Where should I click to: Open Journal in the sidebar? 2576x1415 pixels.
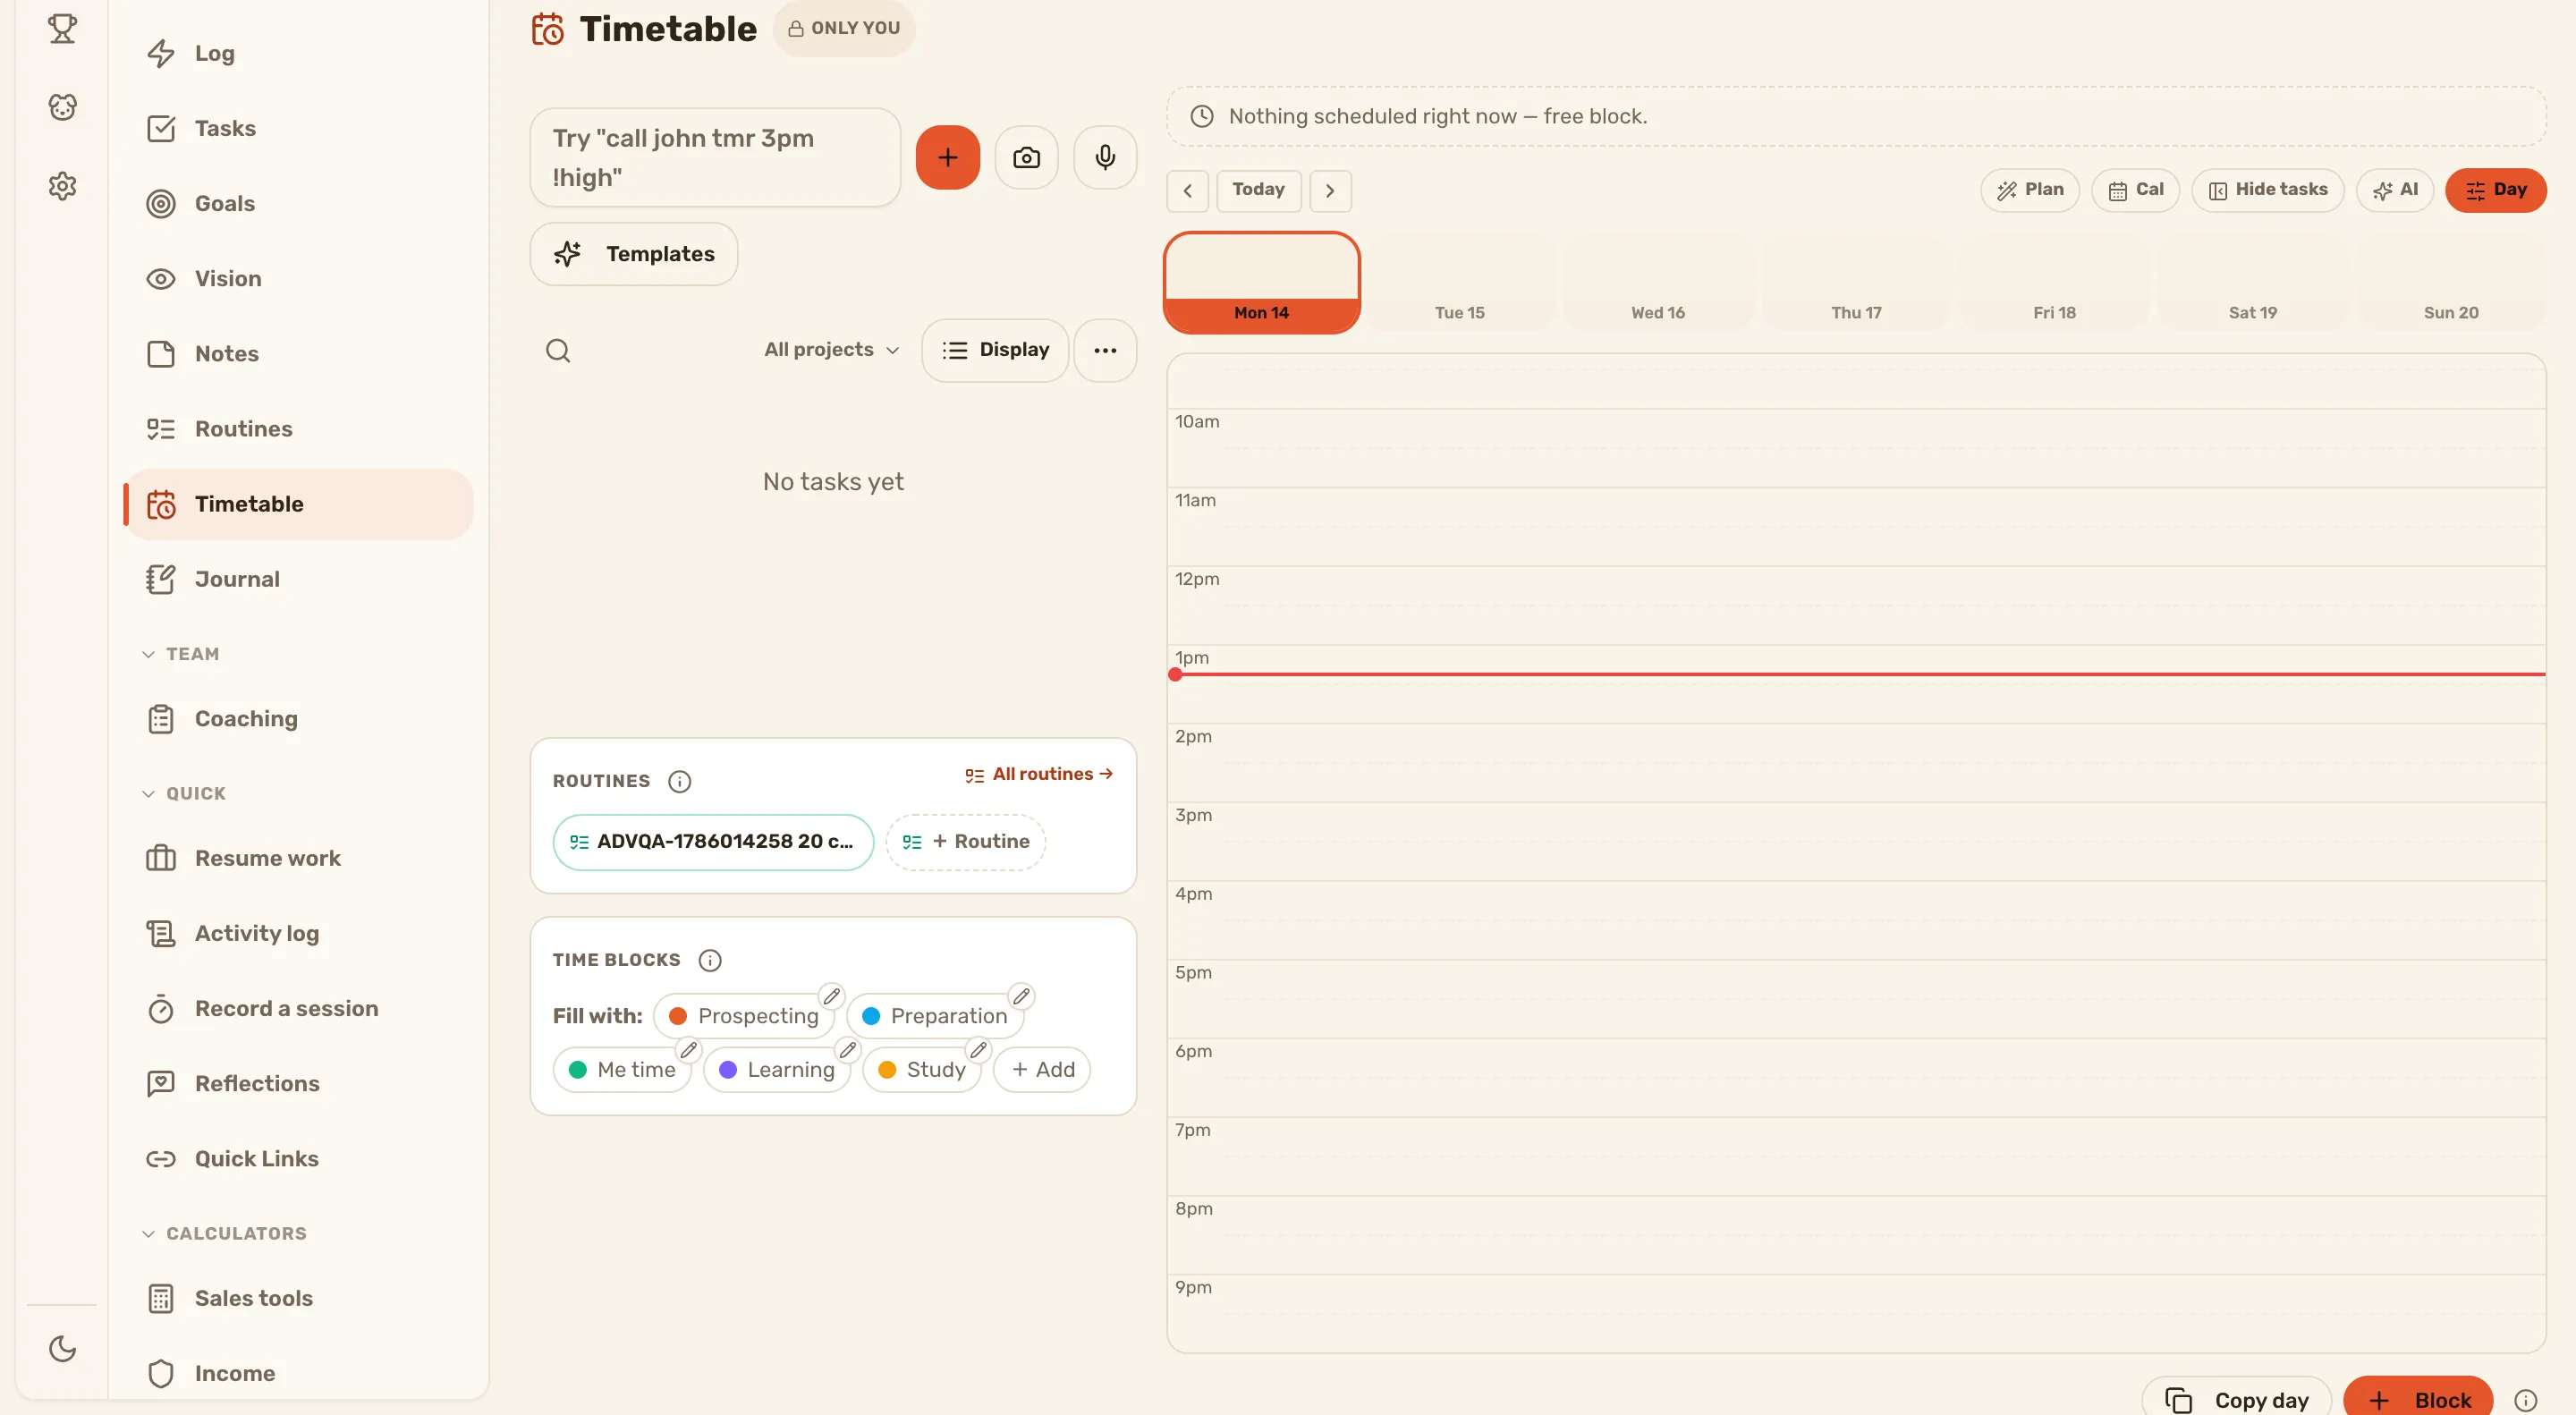(x=298, y=579)
